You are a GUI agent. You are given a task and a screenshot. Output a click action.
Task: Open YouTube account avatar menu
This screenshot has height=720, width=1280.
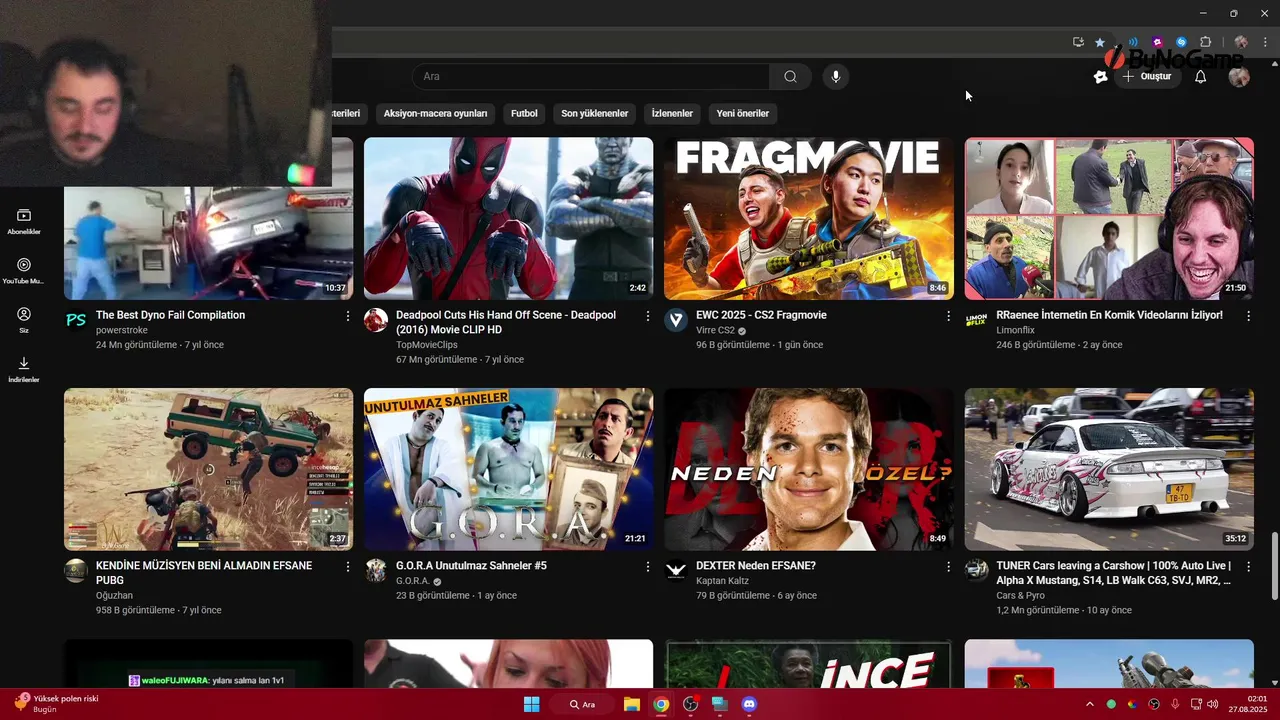click(1239, 77)
